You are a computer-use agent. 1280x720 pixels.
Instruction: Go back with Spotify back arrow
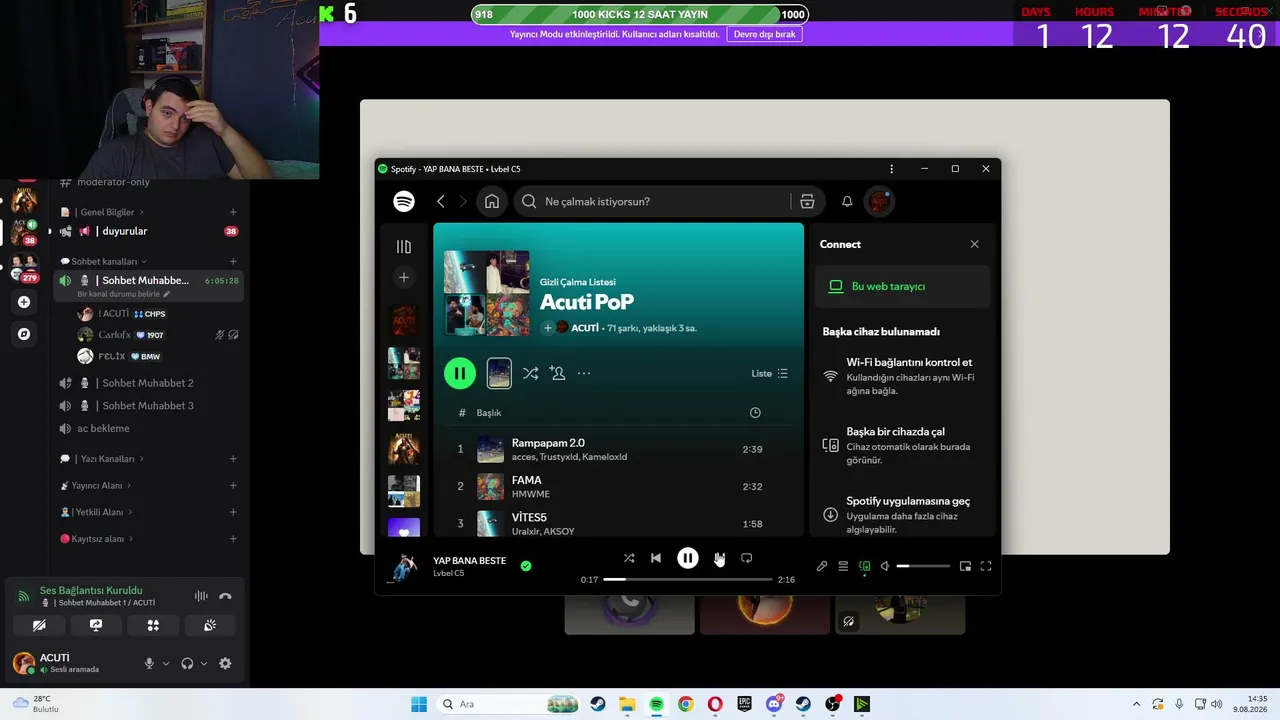441,202
